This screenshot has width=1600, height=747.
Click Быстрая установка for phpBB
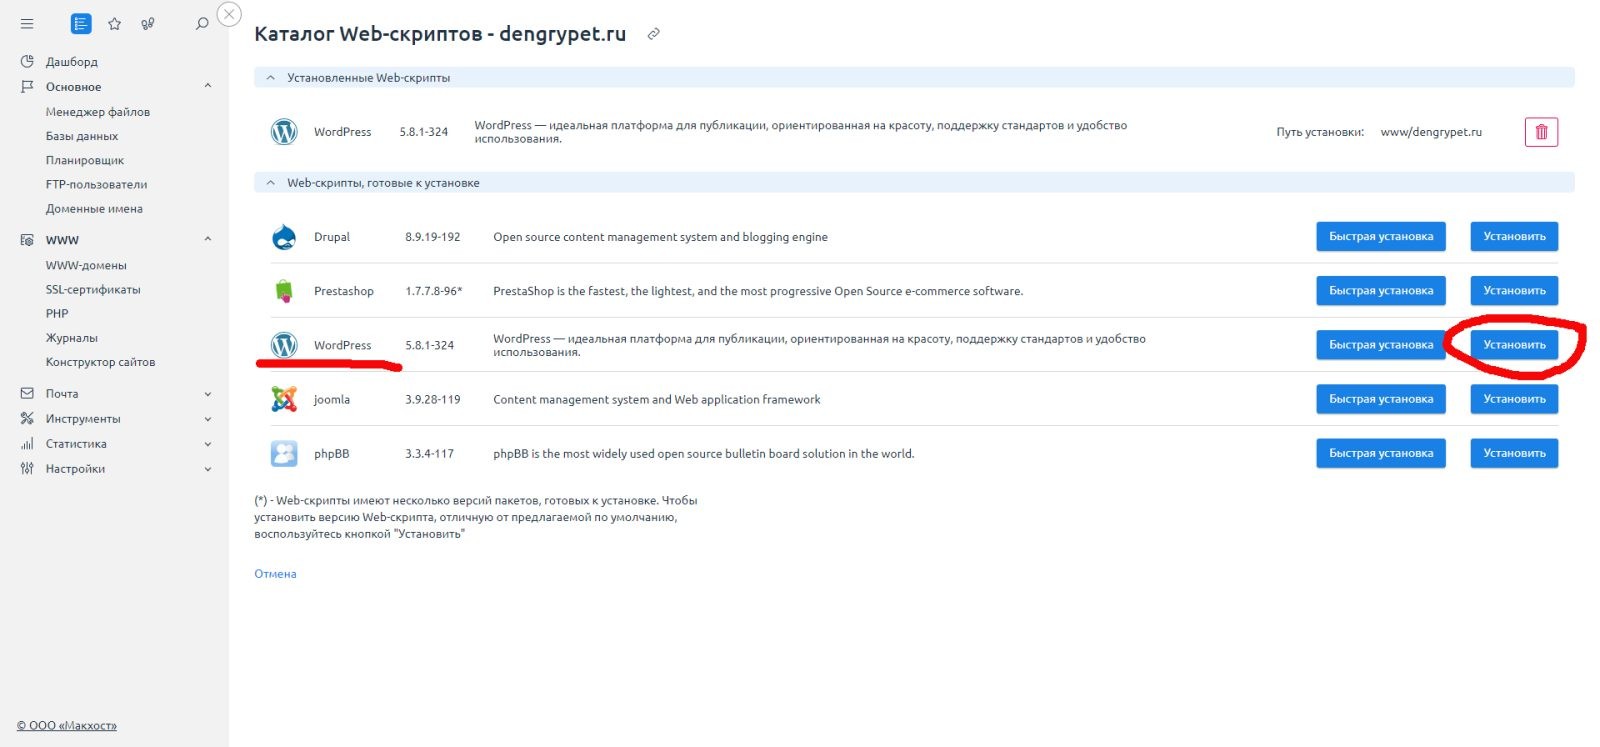[x=1380, y=453]
